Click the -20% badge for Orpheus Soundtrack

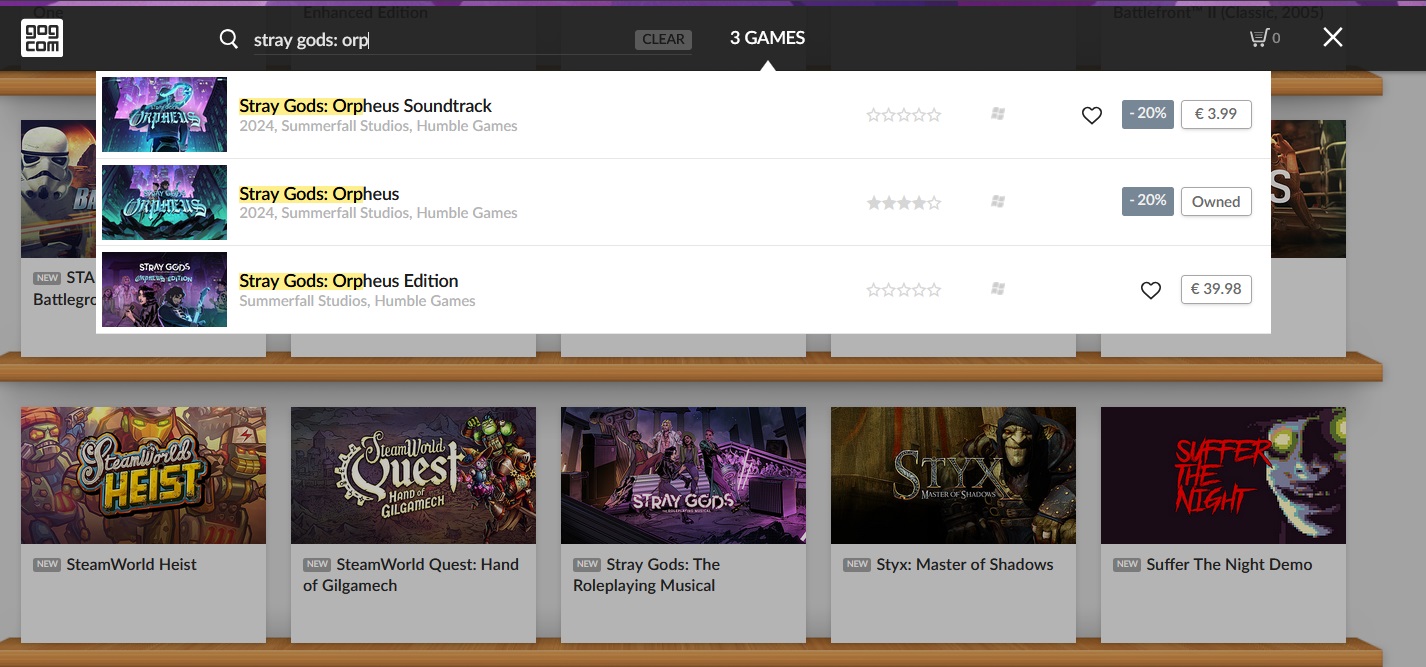pos(1148,114)
